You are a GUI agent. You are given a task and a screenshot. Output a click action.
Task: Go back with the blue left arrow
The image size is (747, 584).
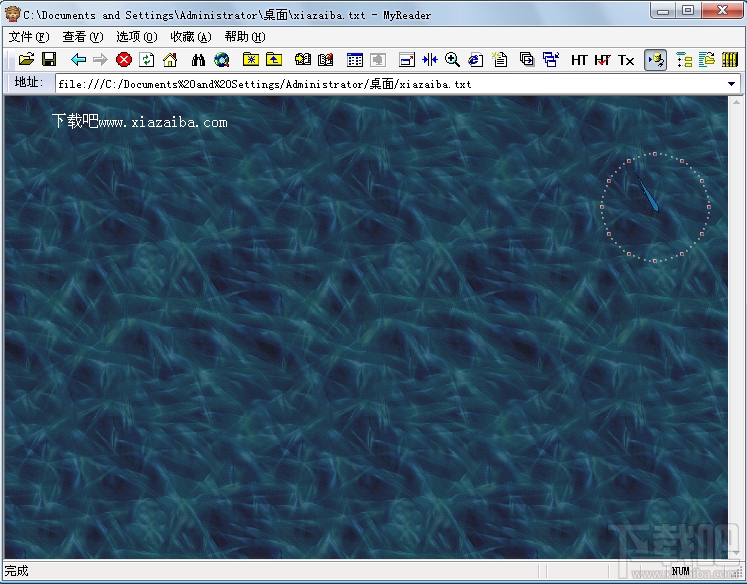(78, 60)
